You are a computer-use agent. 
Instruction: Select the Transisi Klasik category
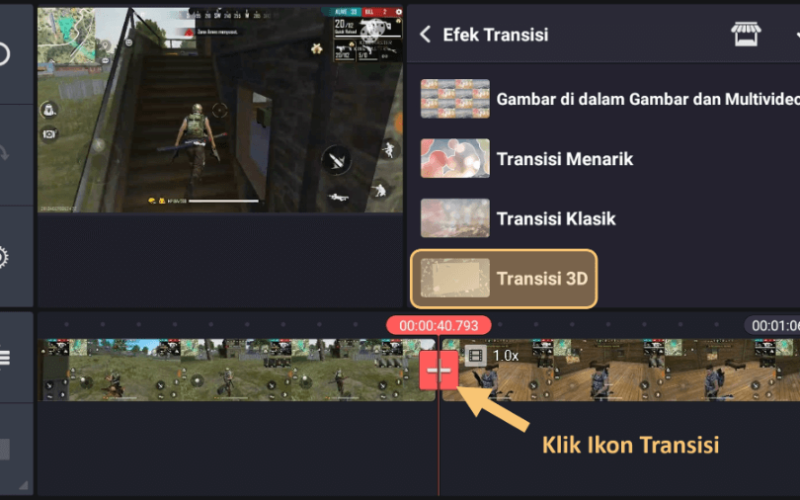(x=556, y=218)
